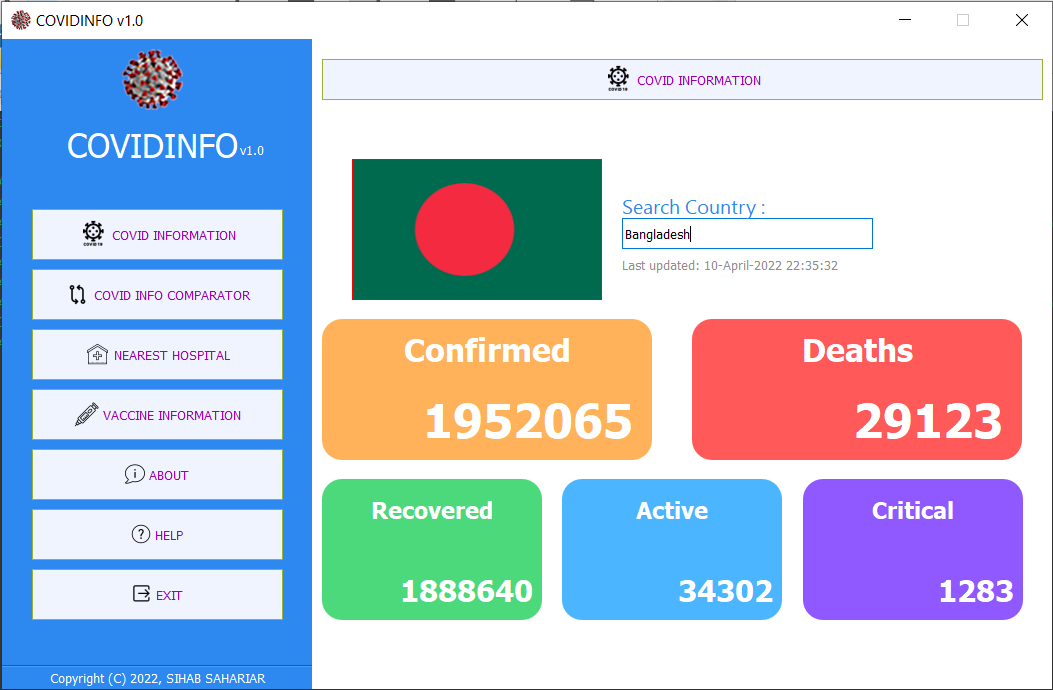Screen dimensions: 1053x690
Task: Open the COVID INFORMATION sidebar label
Action: tap(174, 236)
